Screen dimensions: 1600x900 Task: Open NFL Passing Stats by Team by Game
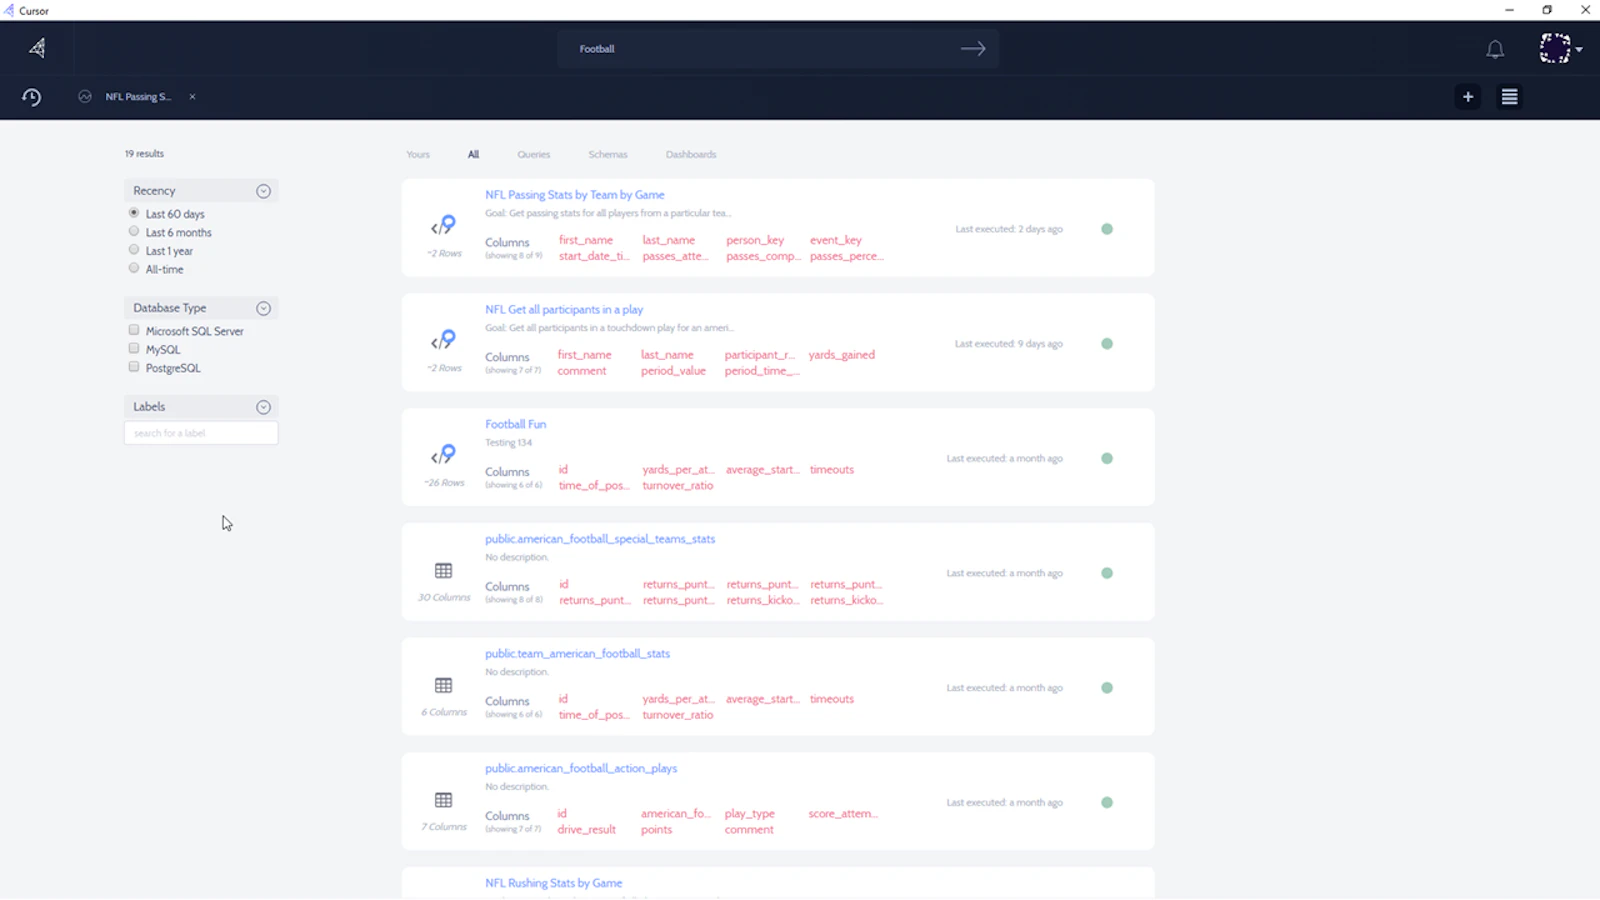point(575,195)
